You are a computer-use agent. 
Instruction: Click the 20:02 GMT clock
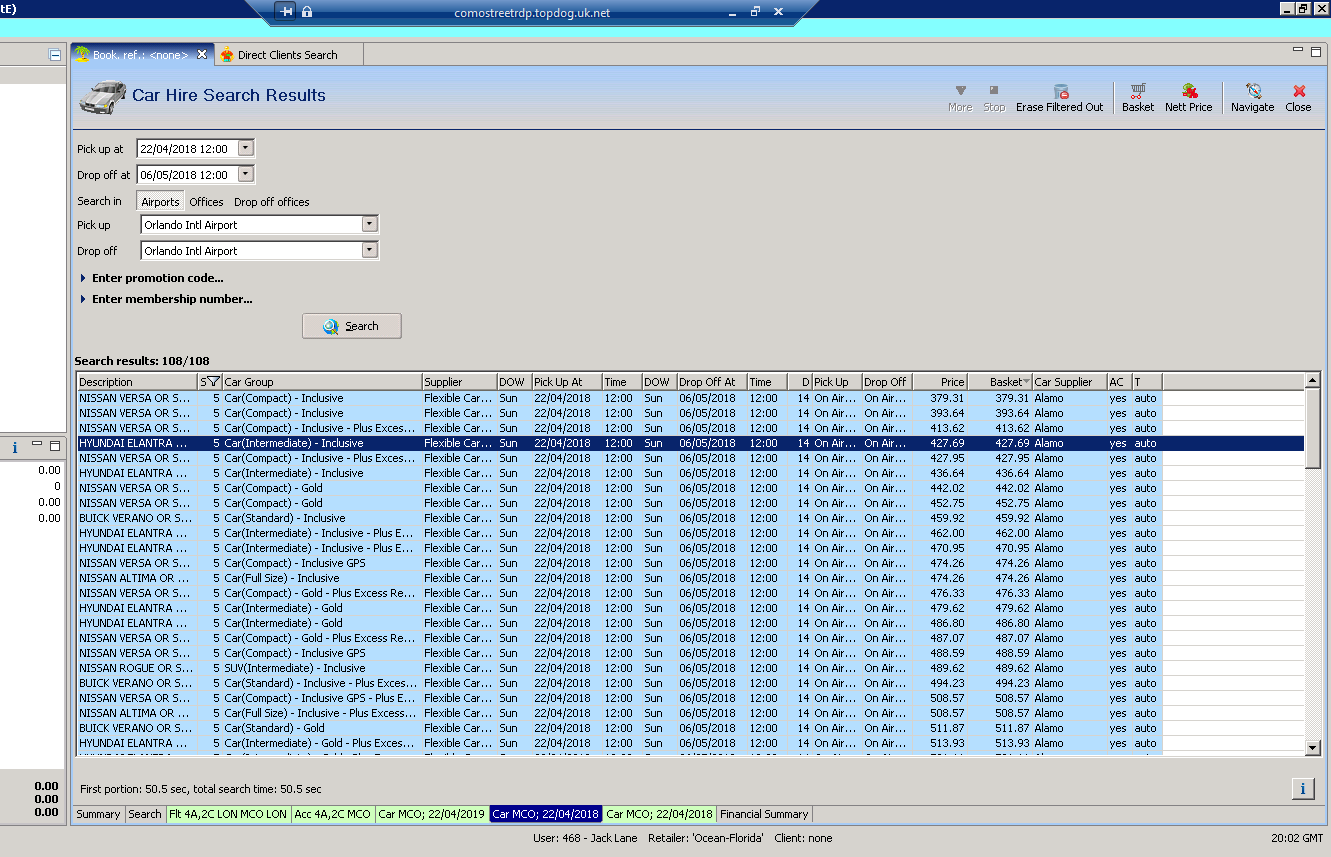coord(1295,838)
